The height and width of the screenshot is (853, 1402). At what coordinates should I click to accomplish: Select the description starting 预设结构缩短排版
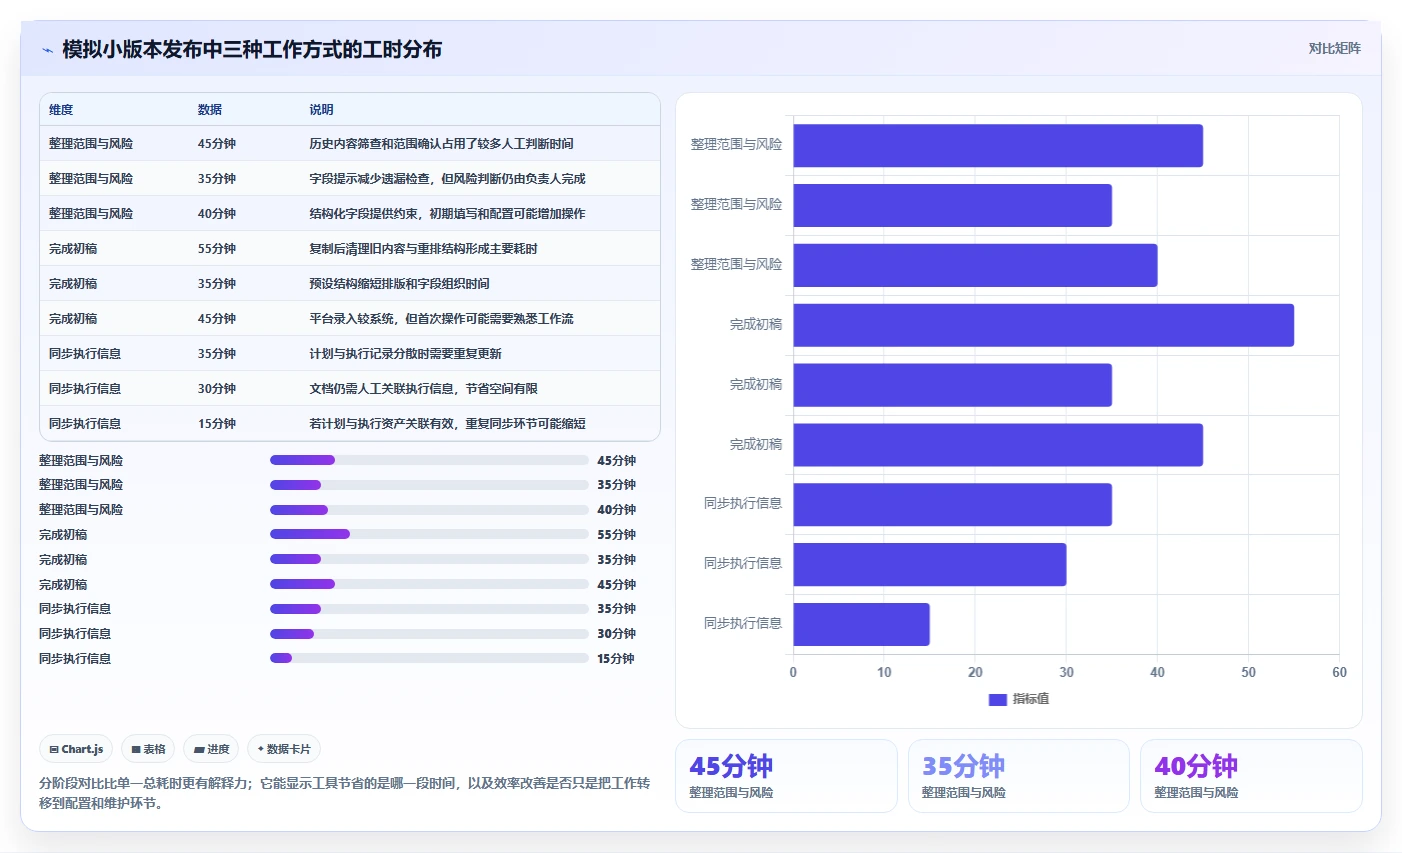(x=399, y=284)
